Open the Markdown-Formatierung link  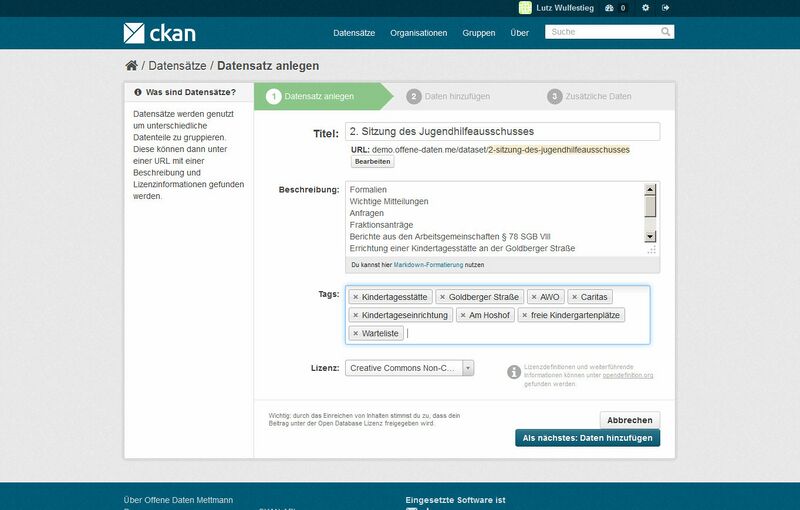click(427, 265)
